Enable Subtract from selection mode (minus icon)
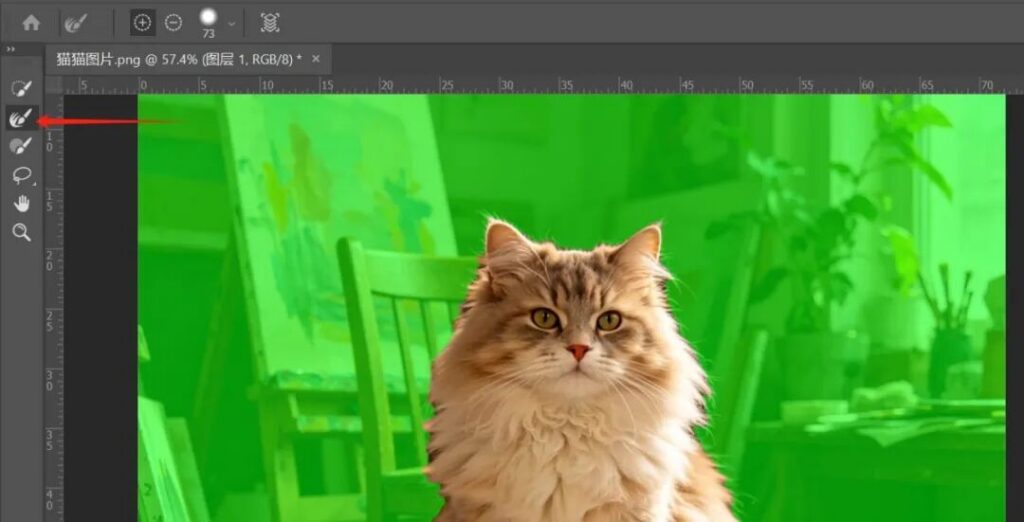Image resolution: width=1024 pixels, height=522 pixels. pyautogui.click(x=173, y=23)
